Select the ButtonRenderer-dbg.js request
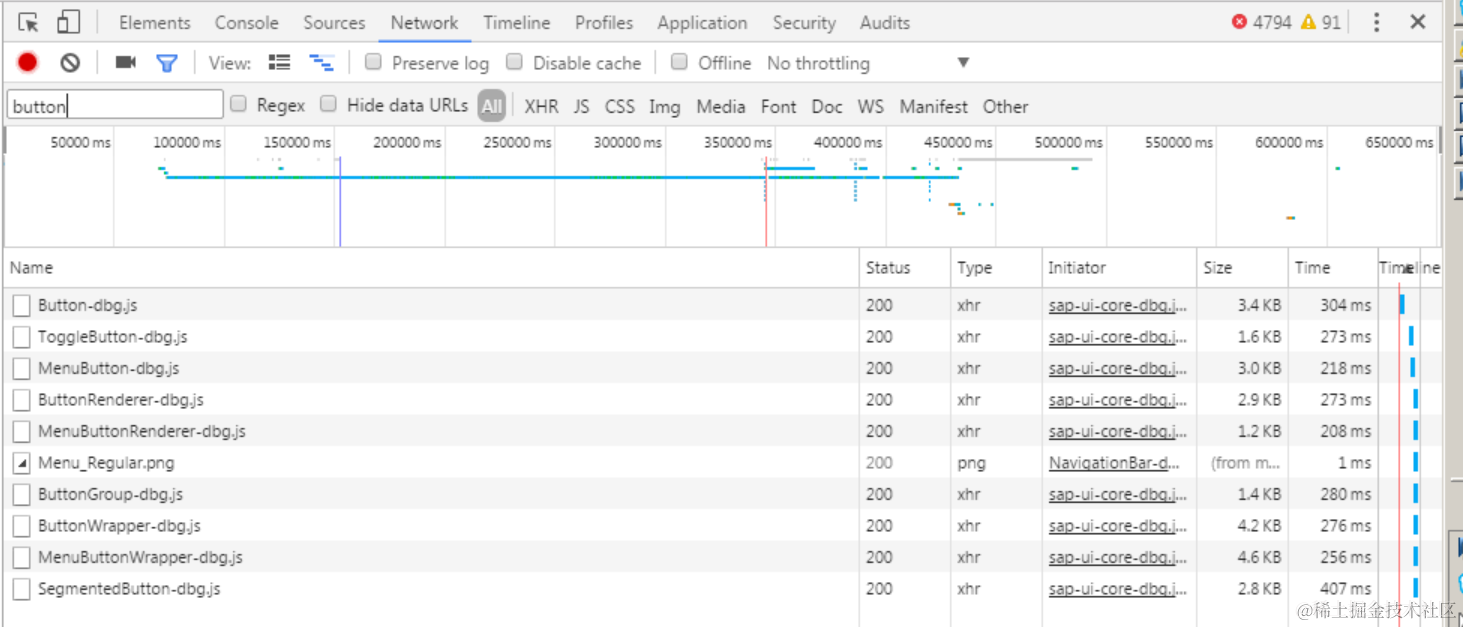Viewport: 1463px width, 627px height. 121,400
